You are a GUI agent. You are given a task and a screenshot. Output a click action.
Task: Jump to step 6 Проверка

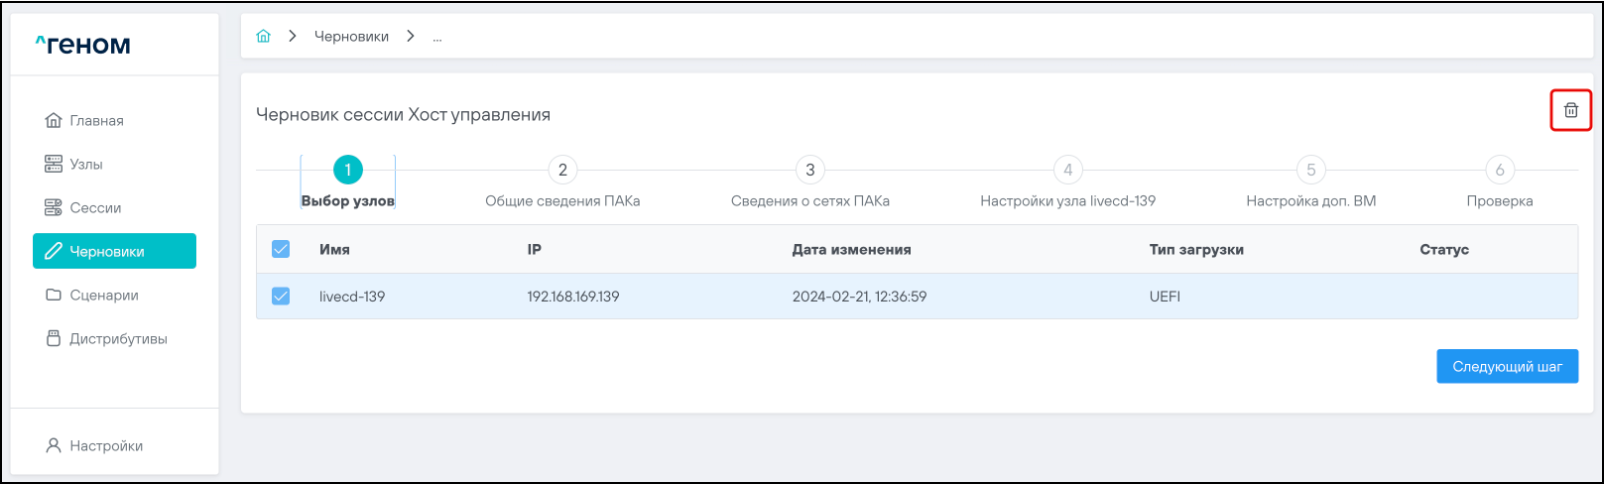1499,170
